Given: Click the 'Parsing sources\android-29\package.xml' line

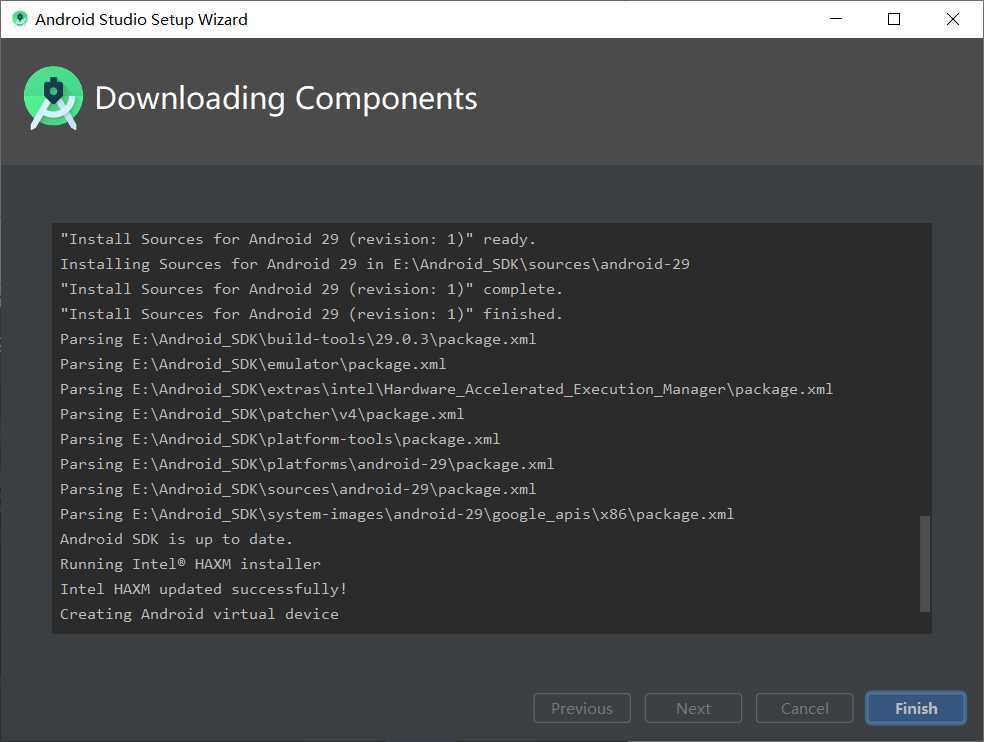Looking at the screenshot, I should point(298,489).
